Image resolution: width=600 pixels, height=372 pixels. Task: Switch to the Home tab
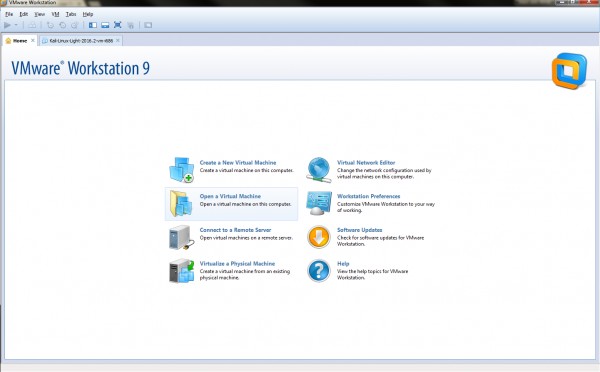[20, 41]
